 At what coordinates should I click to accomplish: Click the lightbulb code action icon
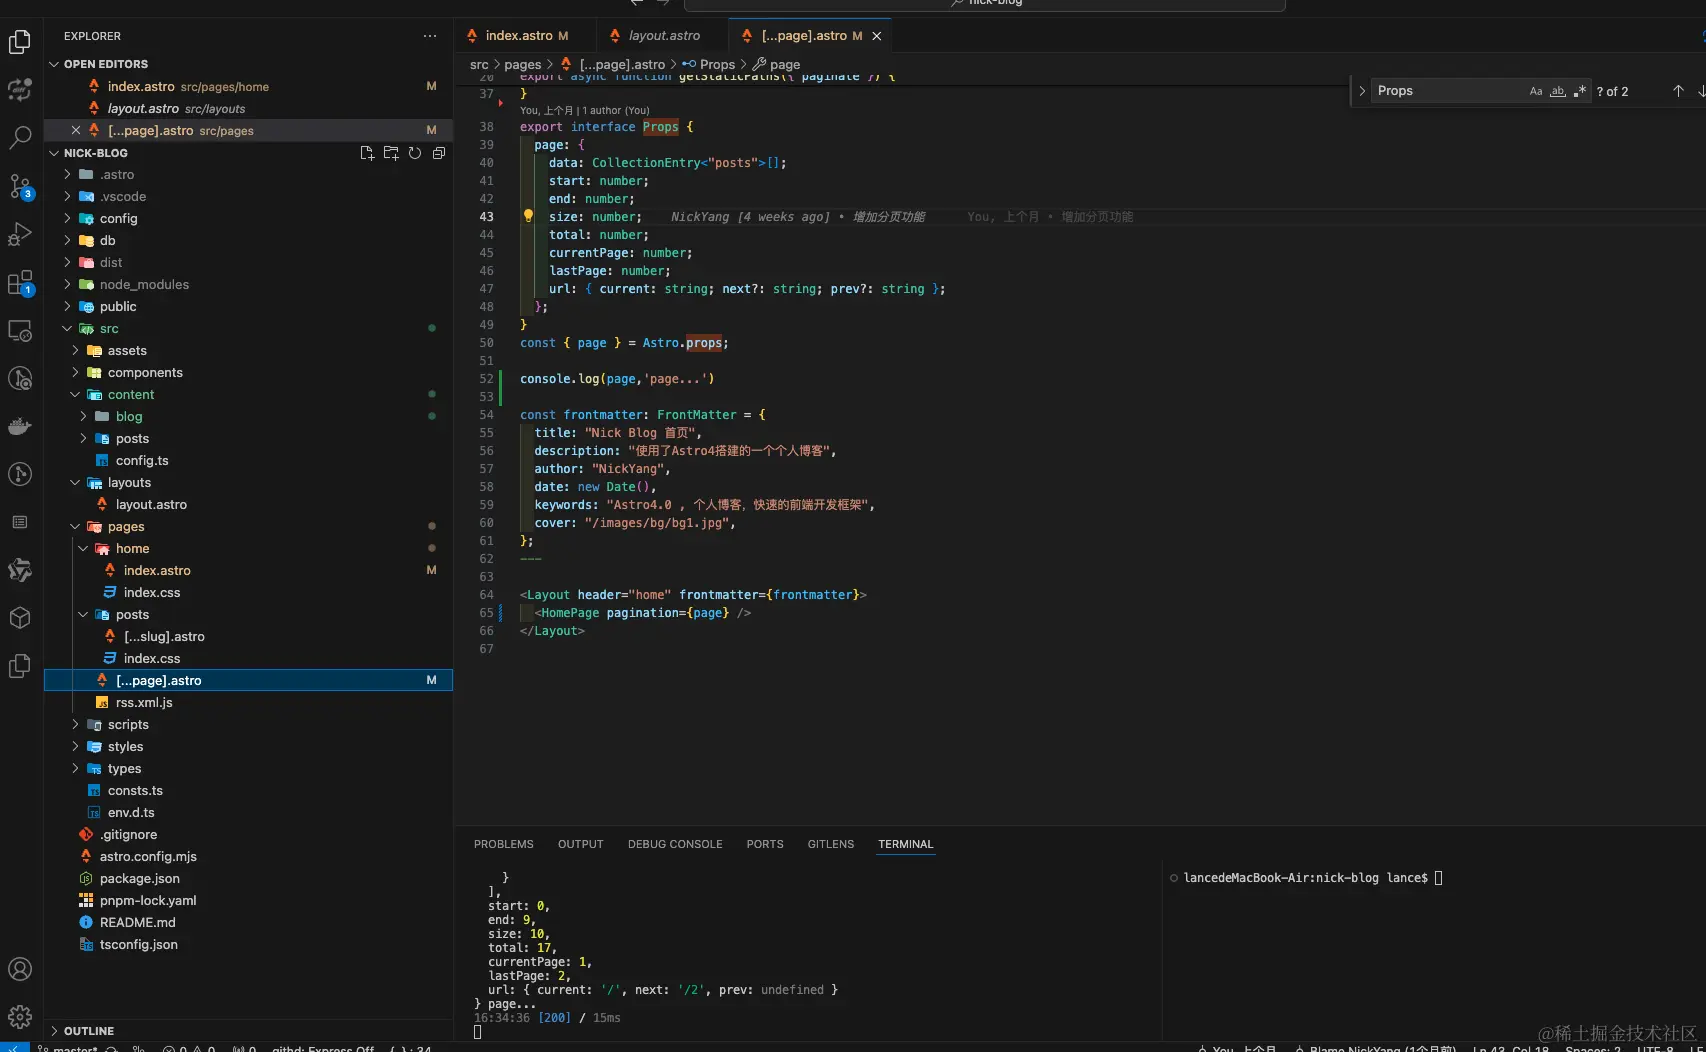click(x=528, y=216)
